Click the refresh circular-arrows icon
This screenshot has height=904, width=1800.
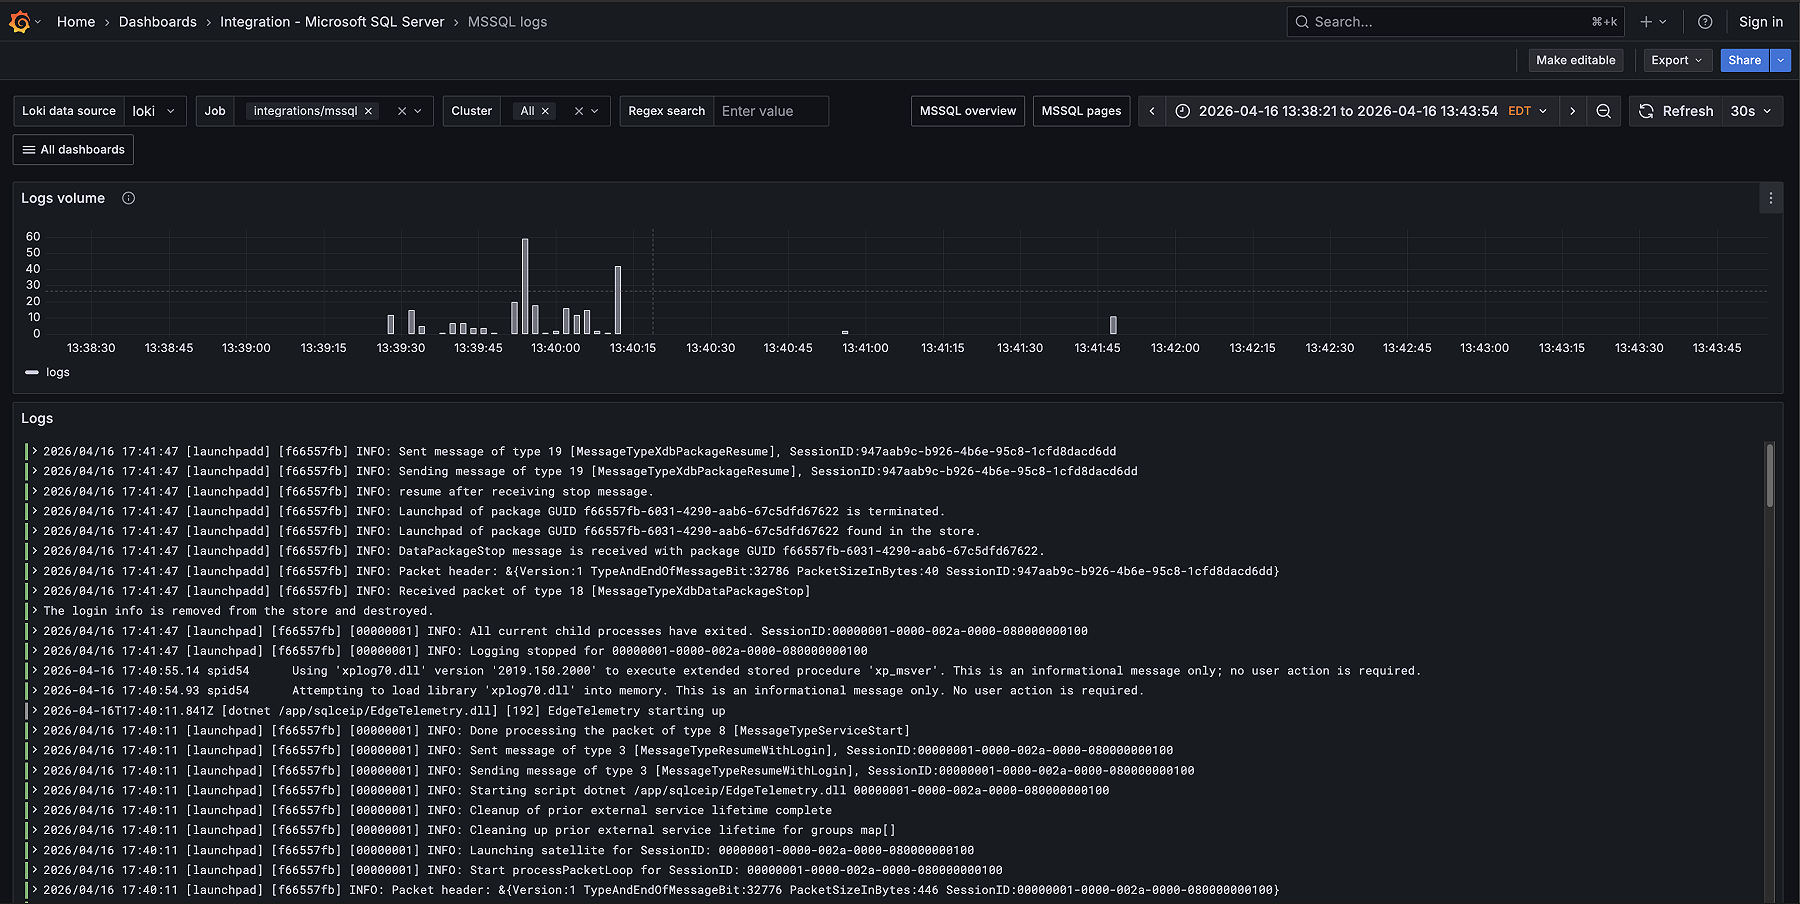click(1646, 111)
